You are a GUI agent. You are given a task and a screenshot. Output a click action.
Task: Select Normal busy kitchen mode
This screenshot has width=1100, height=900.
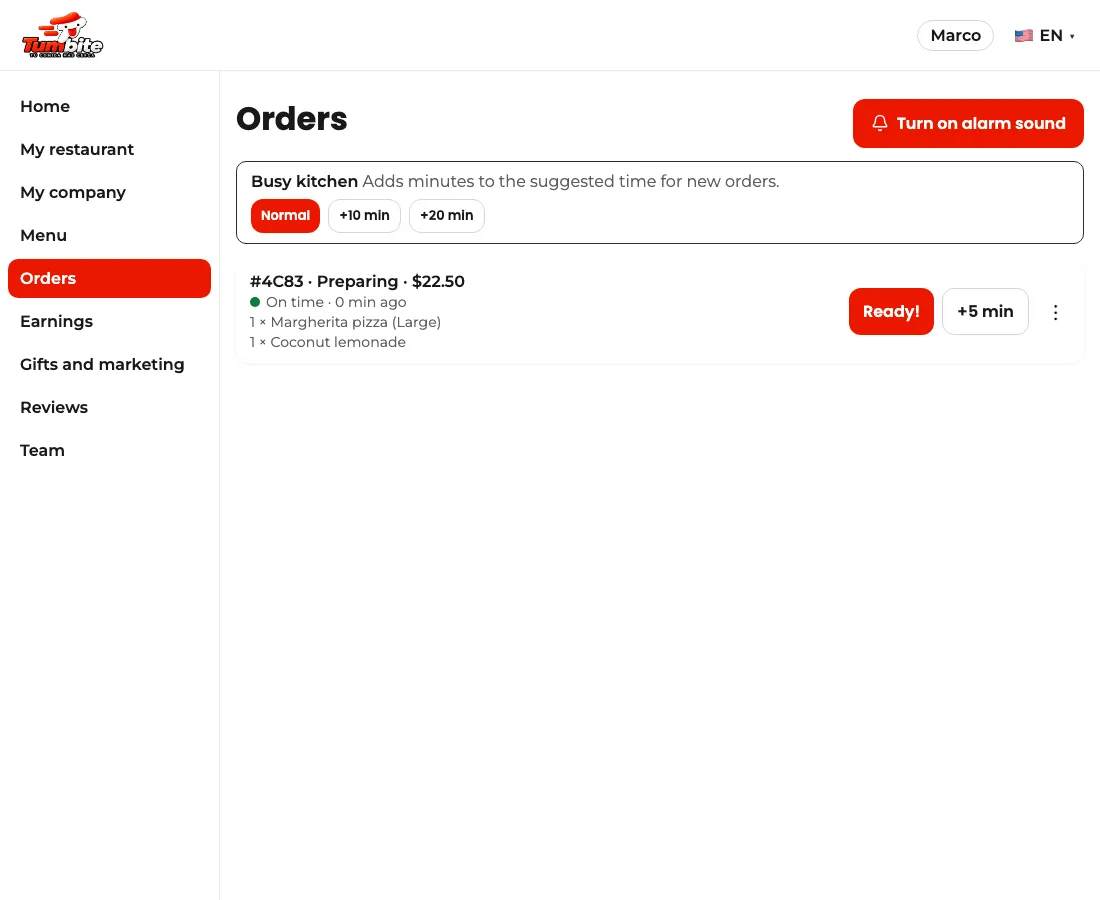click(286, 215)
